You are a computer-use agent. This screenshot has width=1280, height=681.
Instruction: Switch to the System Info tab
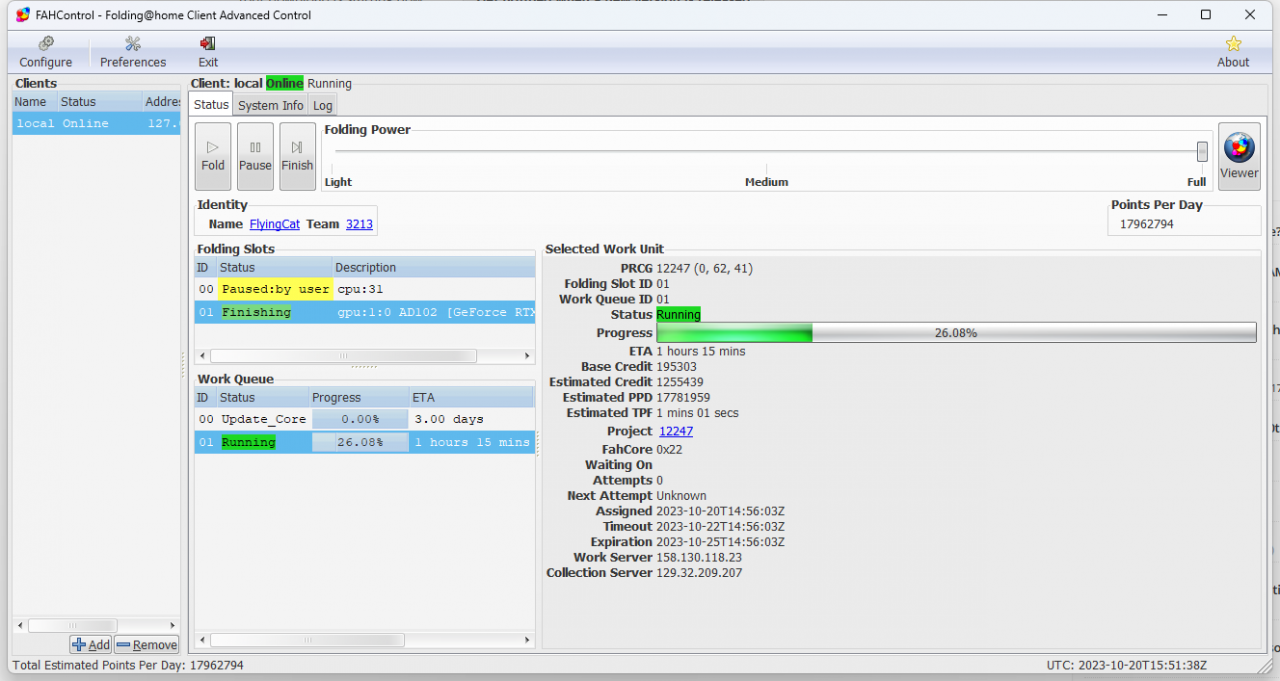tap(270, 105)
